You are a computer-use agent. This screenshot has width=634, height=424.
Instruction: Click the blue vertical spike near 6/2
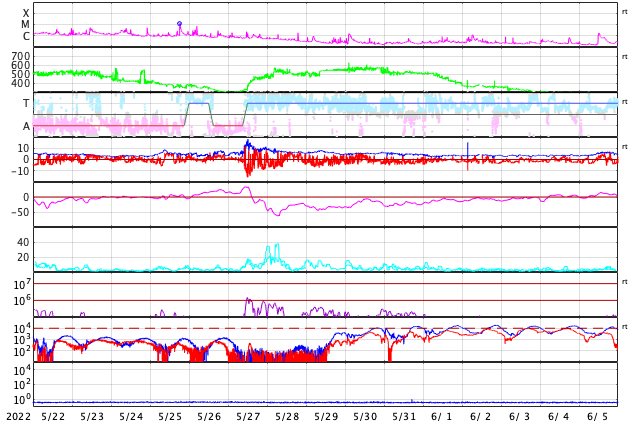tap(467, 150)
